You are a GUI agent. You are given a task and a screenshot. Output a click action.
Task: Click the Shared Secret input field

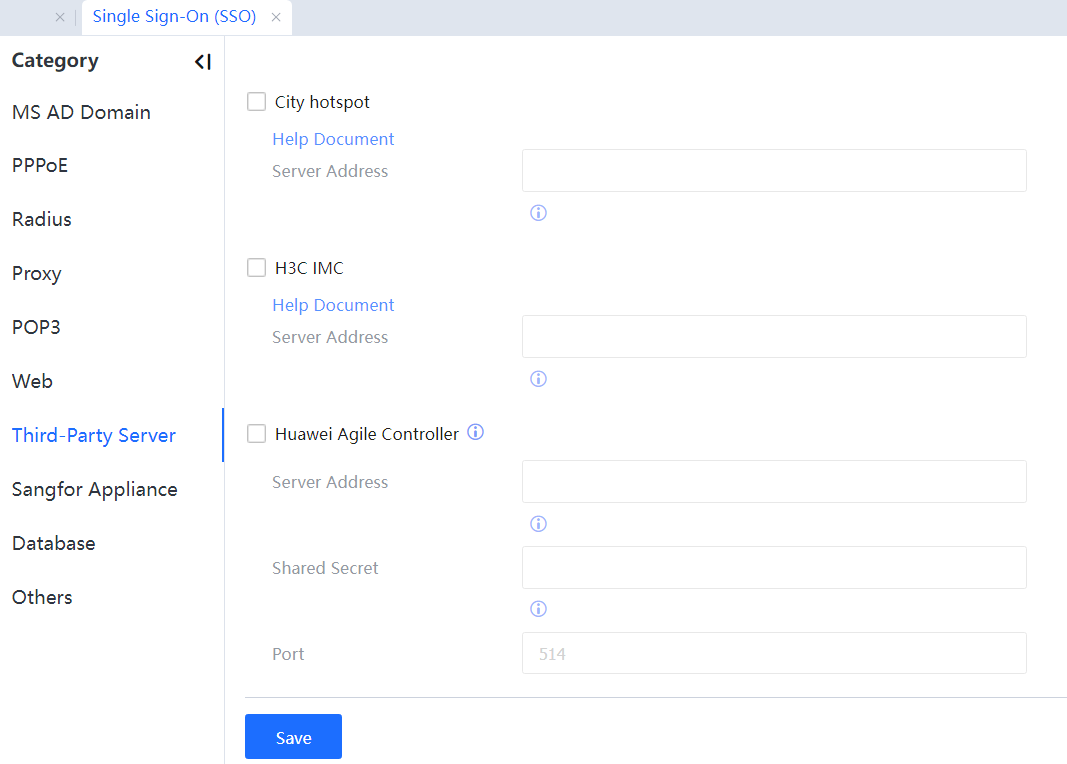click(774, 568)
